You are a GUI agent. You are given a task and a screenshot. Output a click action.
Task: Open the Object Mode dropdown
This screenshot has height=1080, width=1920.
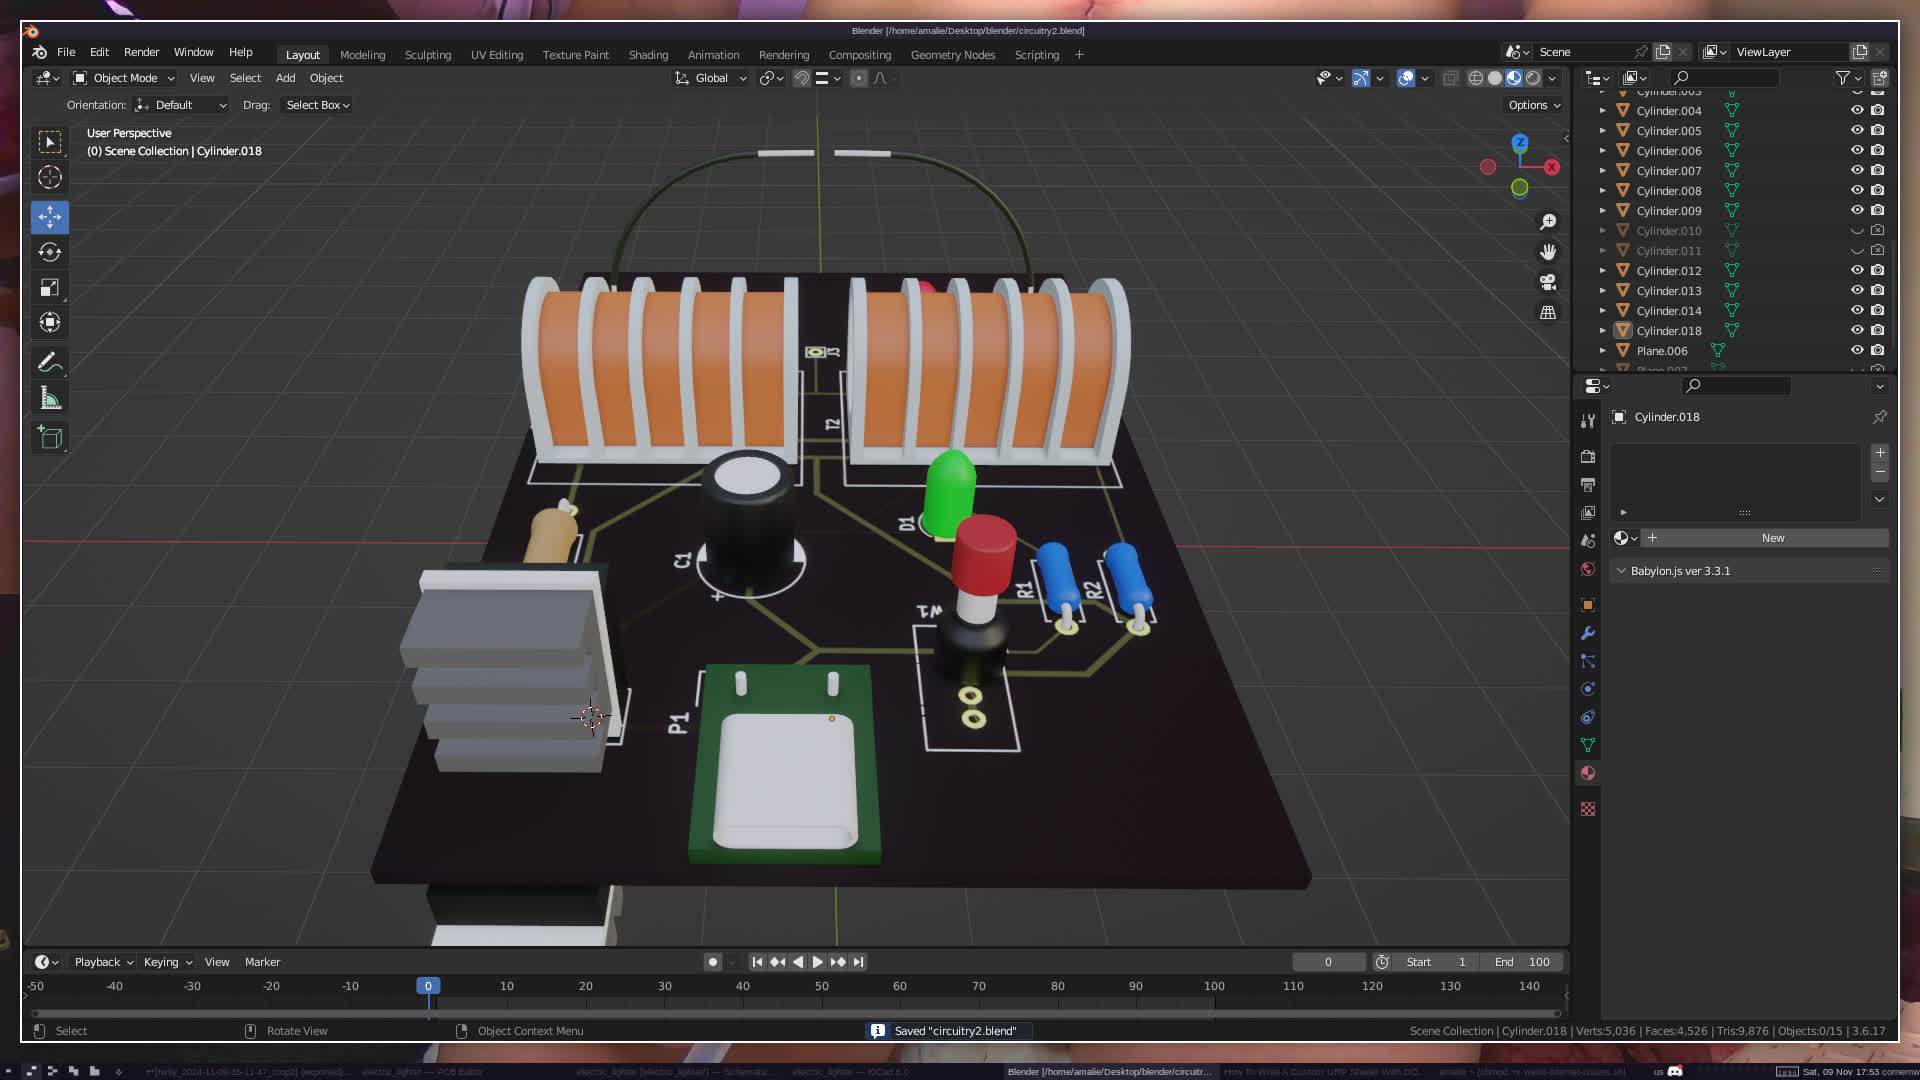[x=124, y=78]
